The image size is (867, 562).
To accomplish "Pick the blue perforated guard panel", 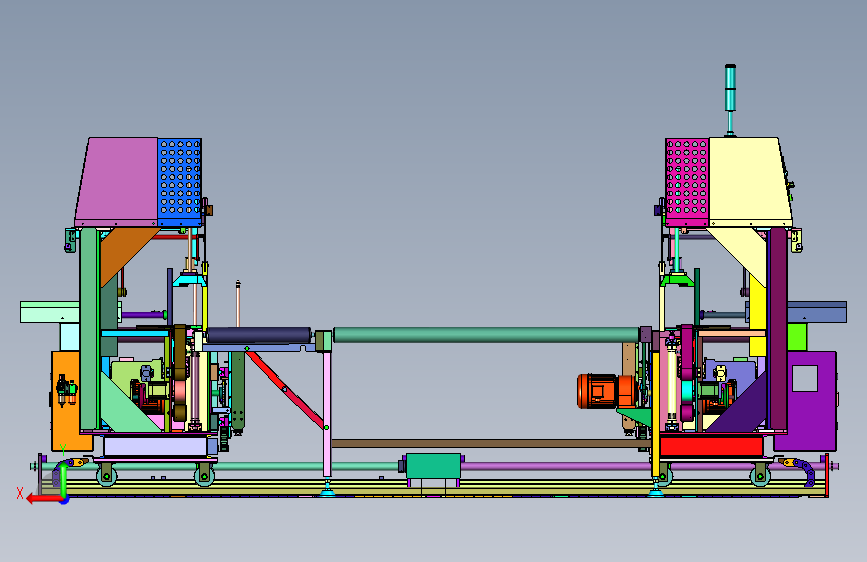I will point(179,182).
